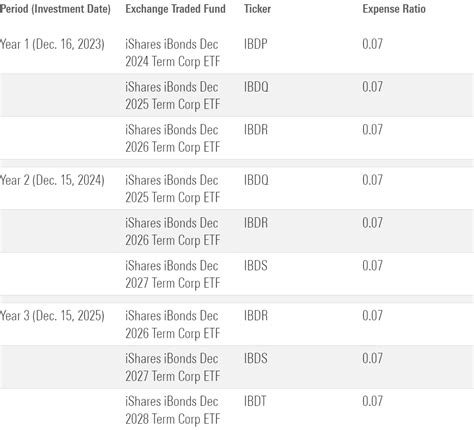Select the Year 2 (Dec. 15, 2024) cell

tap(52, 180)
